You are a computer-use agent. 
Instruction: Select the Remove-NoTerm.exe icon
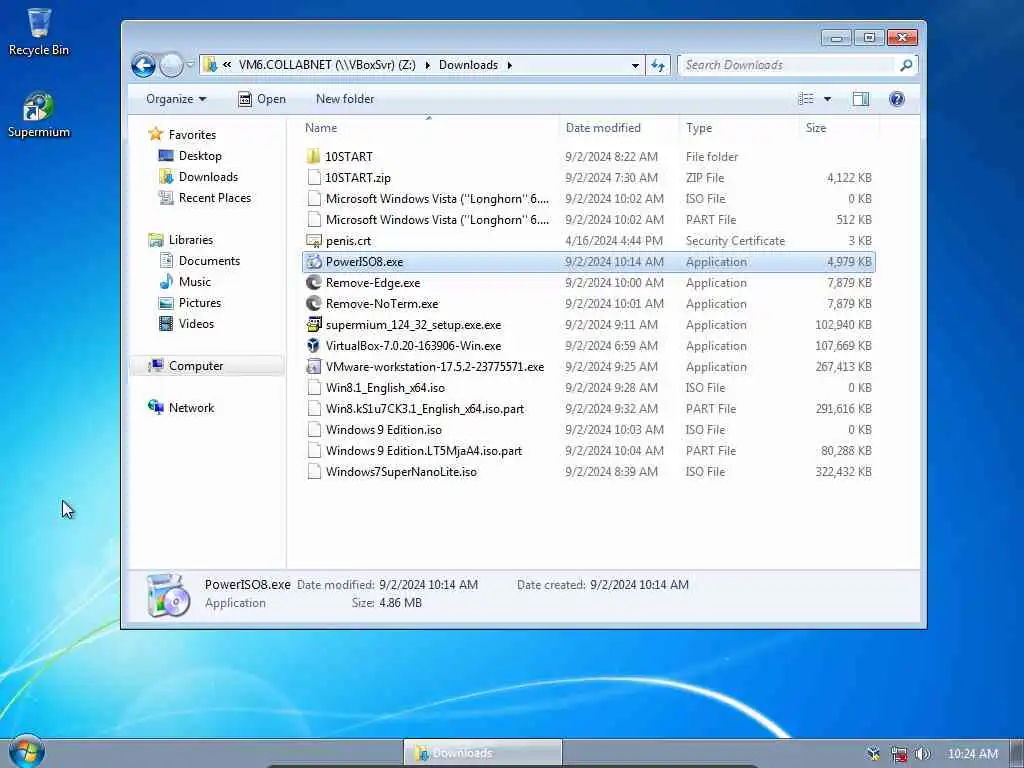tap(313, 304)
